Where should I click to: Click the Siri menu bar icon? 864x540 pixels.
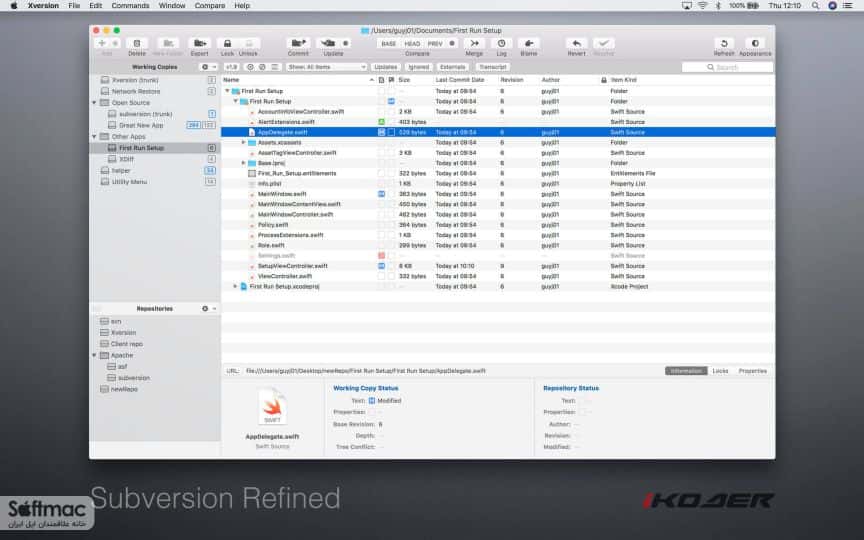tap(832, 6)
